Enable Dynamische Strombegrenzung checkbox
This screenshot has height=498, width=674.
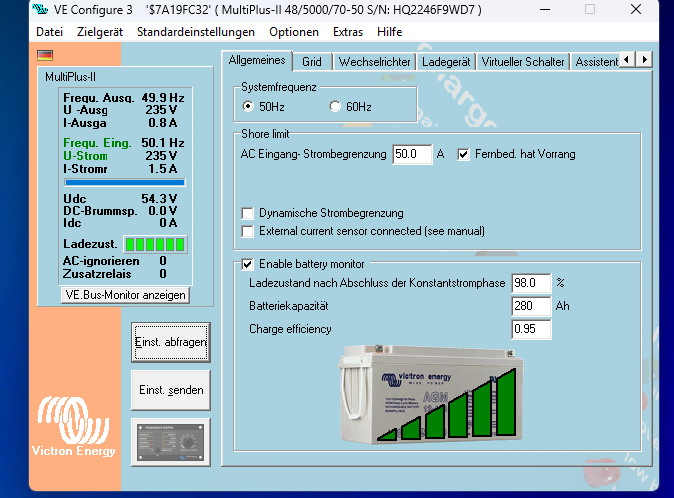248,213
